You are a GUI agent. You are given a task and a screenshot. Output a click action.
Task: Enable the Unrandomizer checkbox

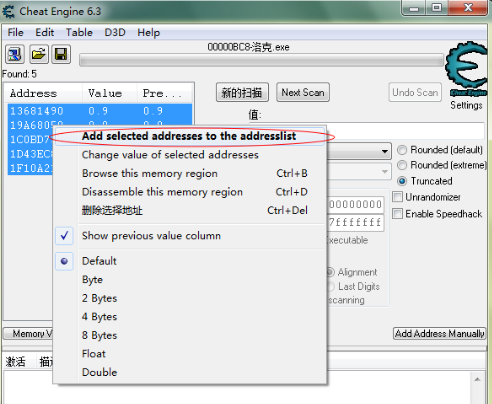tap(397, 197)
